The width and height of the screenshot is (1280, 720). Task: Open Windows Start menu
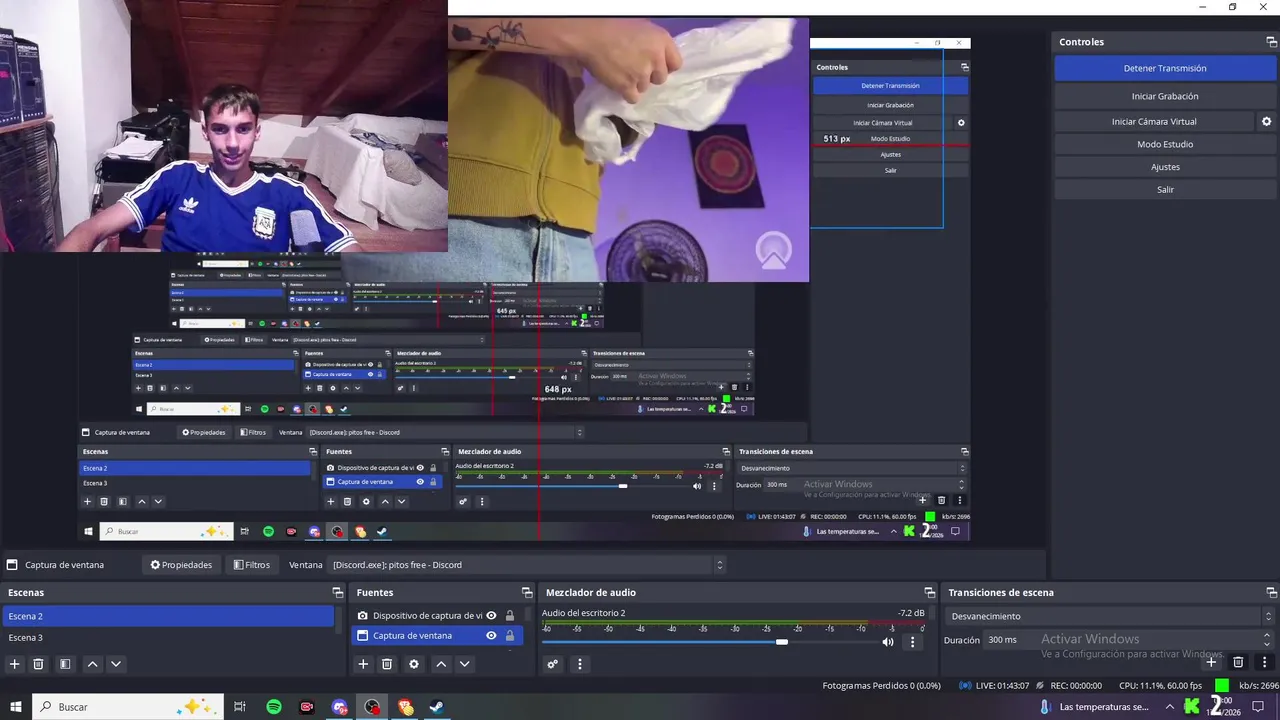[16, 707]
